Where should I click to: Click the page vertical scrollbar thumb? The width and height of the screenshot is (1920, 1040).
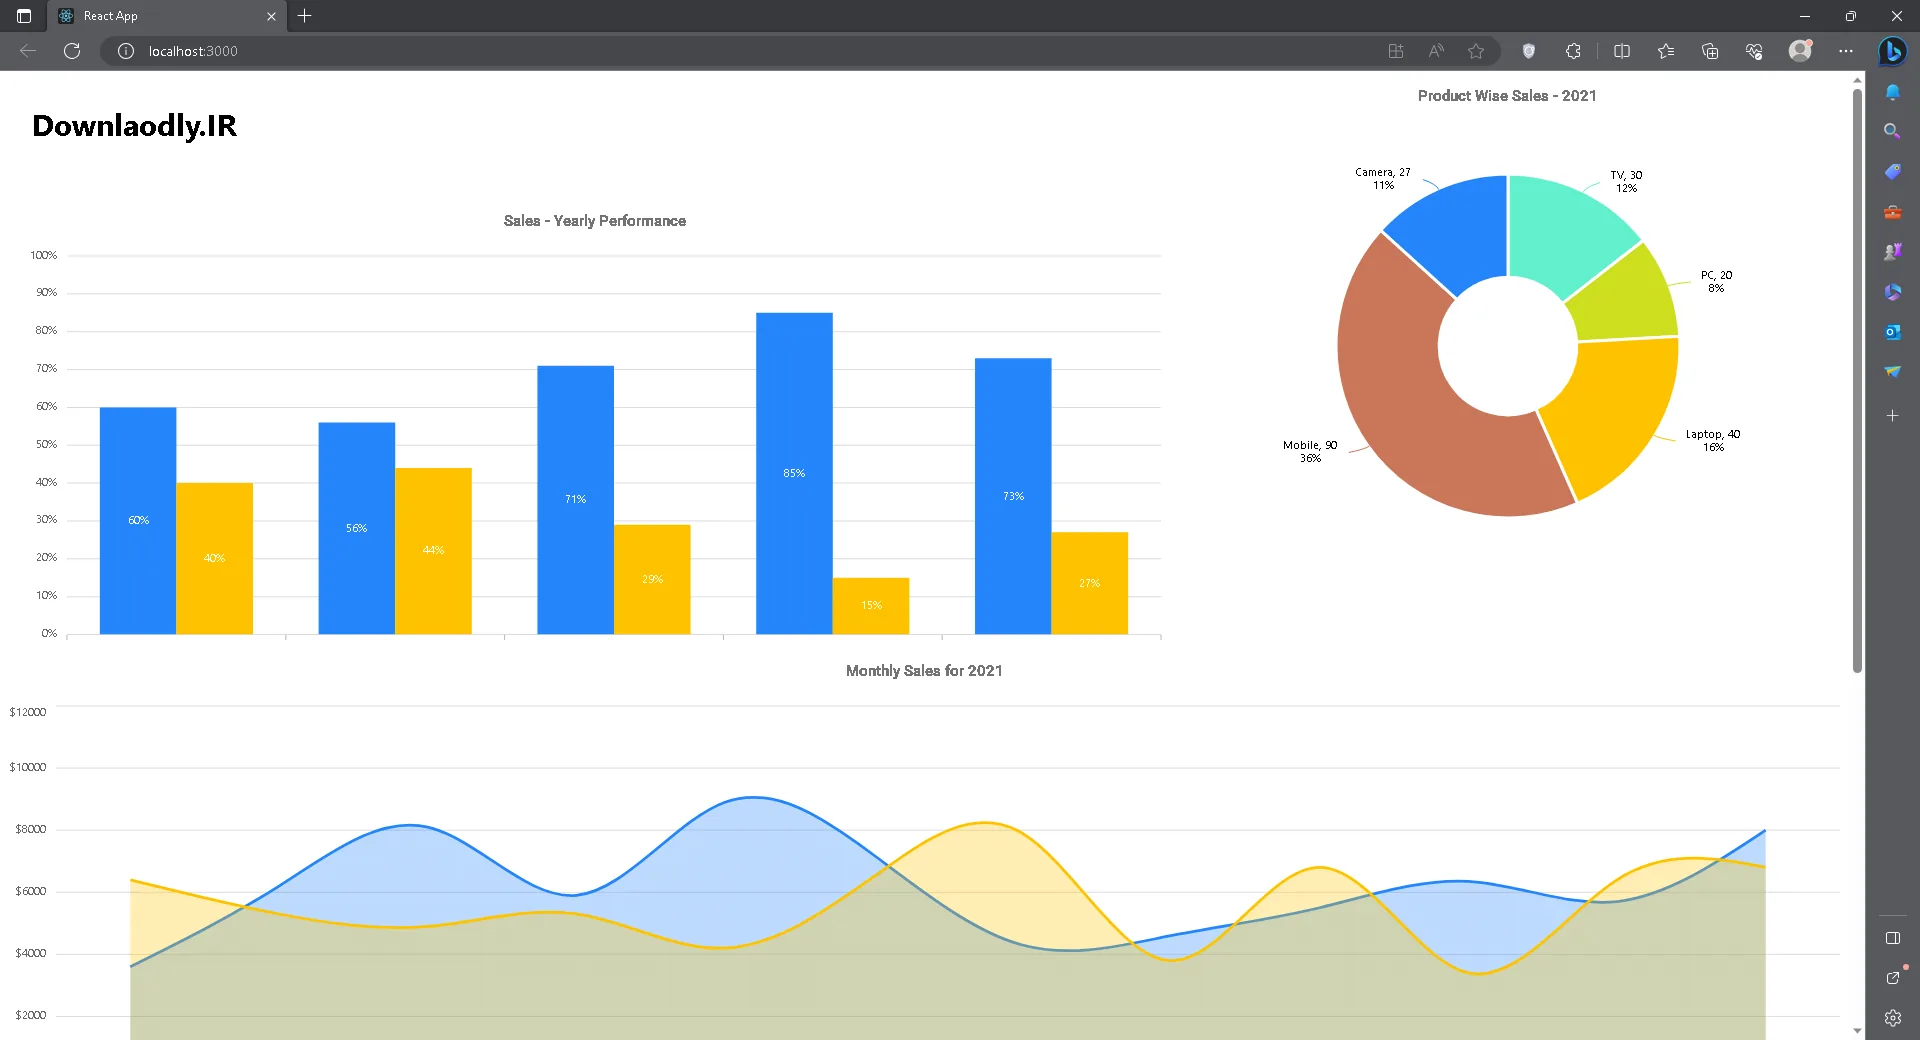pyautogui.click(x=1857, y=380)
